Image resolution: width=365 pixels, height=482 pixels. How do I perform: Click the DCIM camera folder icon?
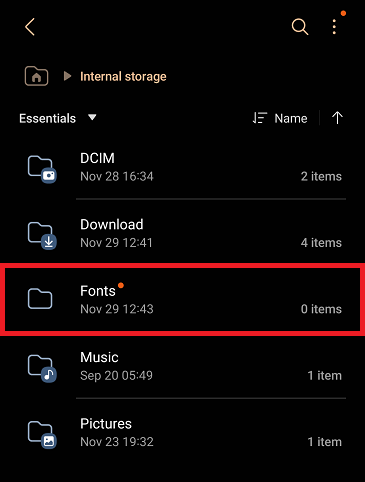[42, 169]
